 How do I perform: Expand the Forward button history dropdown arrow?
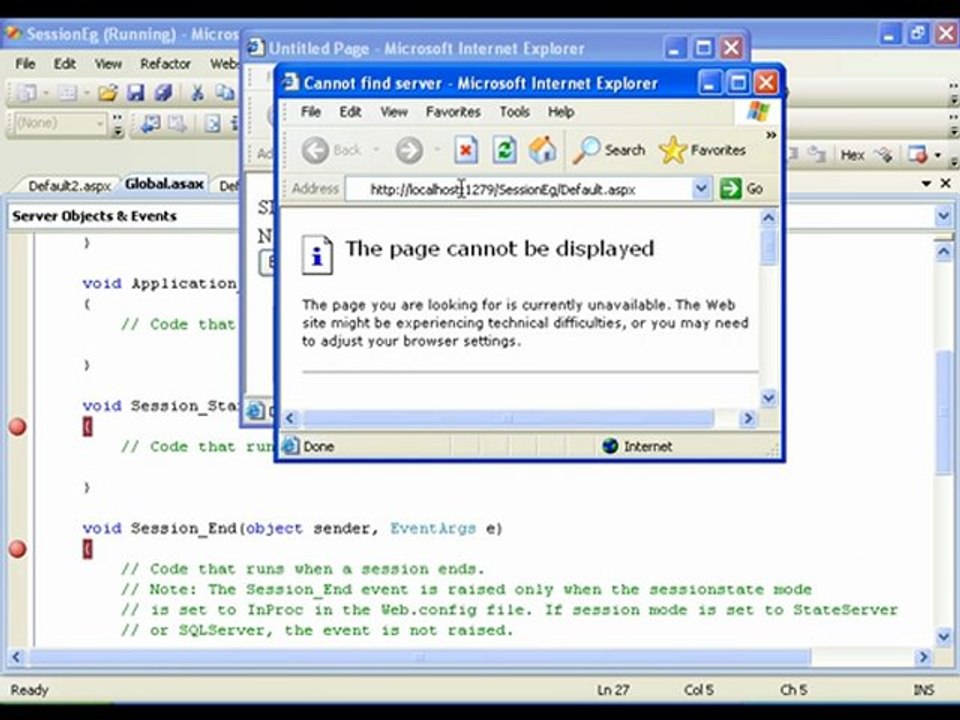pyautogui.click(x=437, y=150)
